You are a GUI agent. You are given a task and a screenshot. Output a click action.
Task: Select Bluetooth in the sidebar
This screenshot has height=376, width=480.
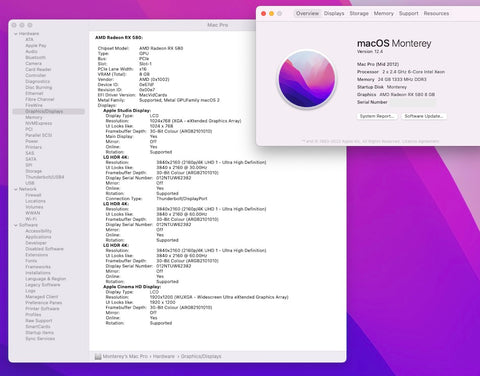coord(35,57)
